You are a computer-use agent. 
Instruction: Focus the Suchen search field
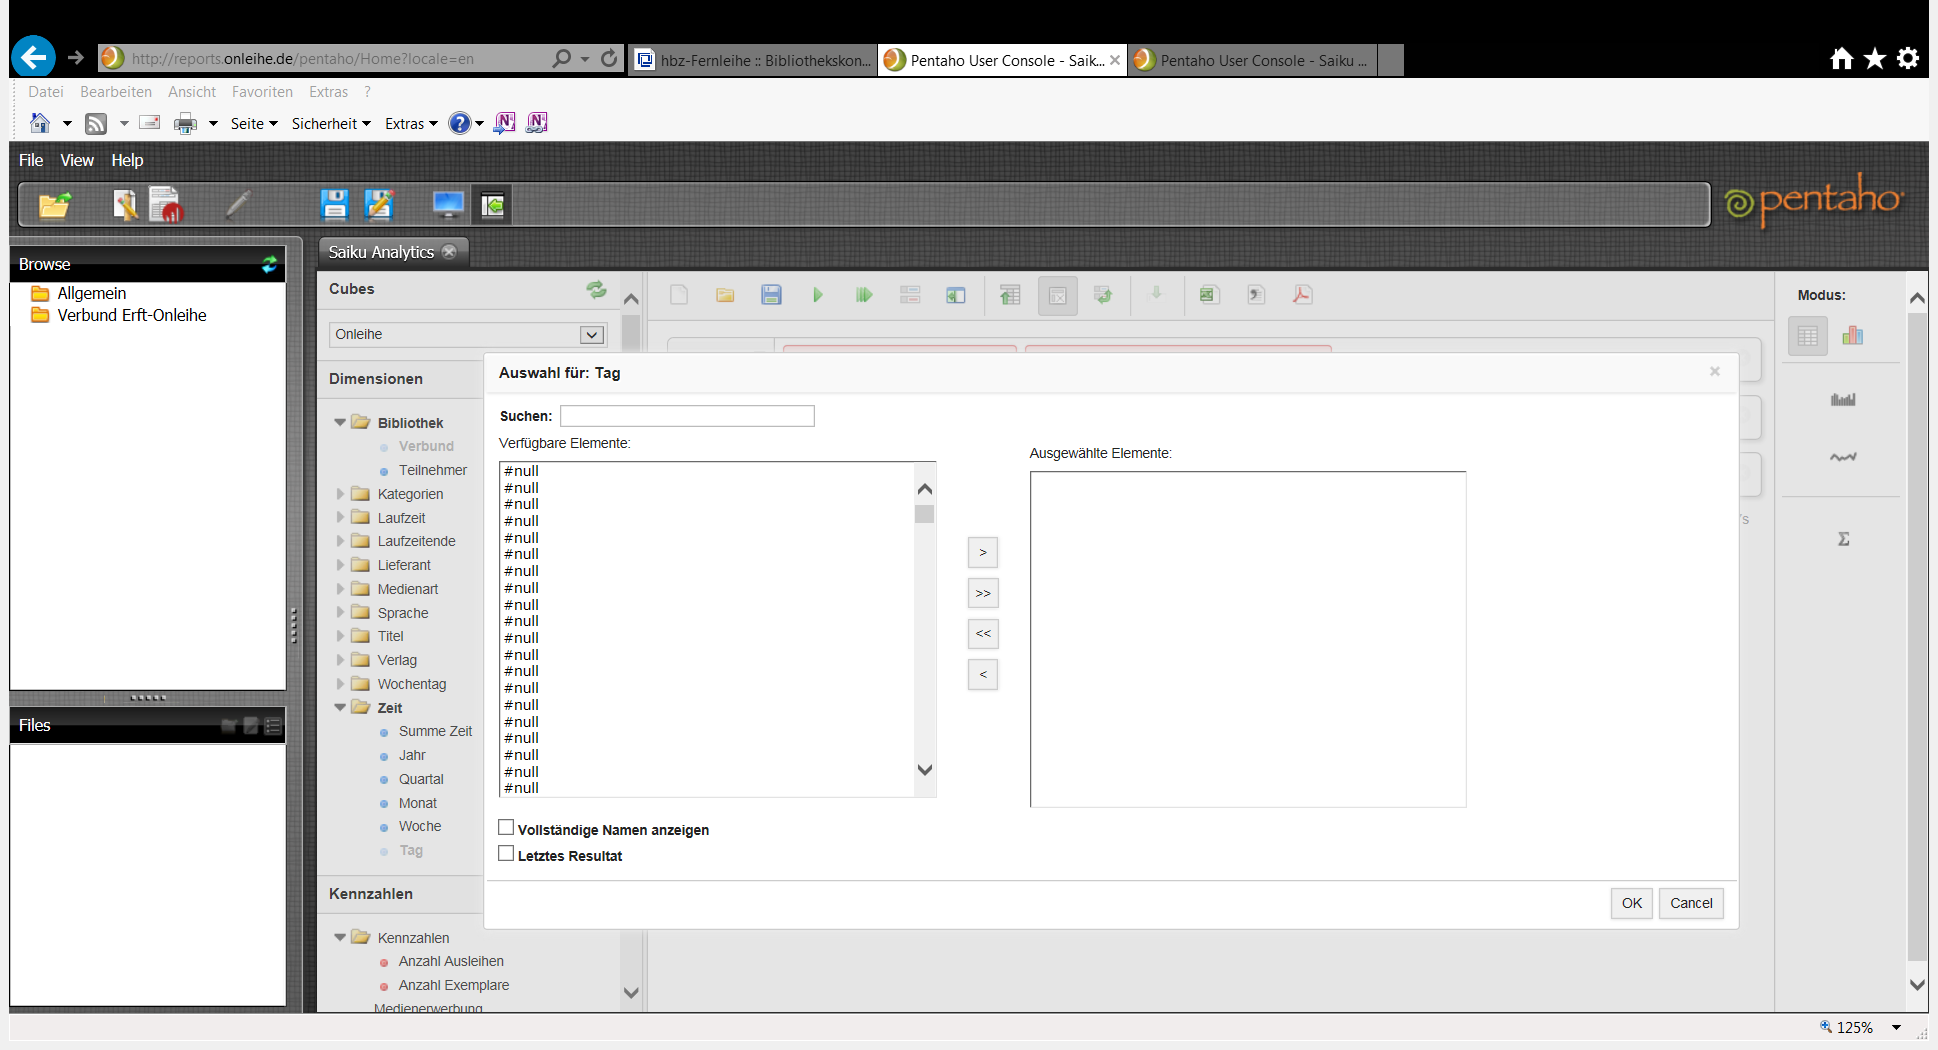[x=687, y=416]
